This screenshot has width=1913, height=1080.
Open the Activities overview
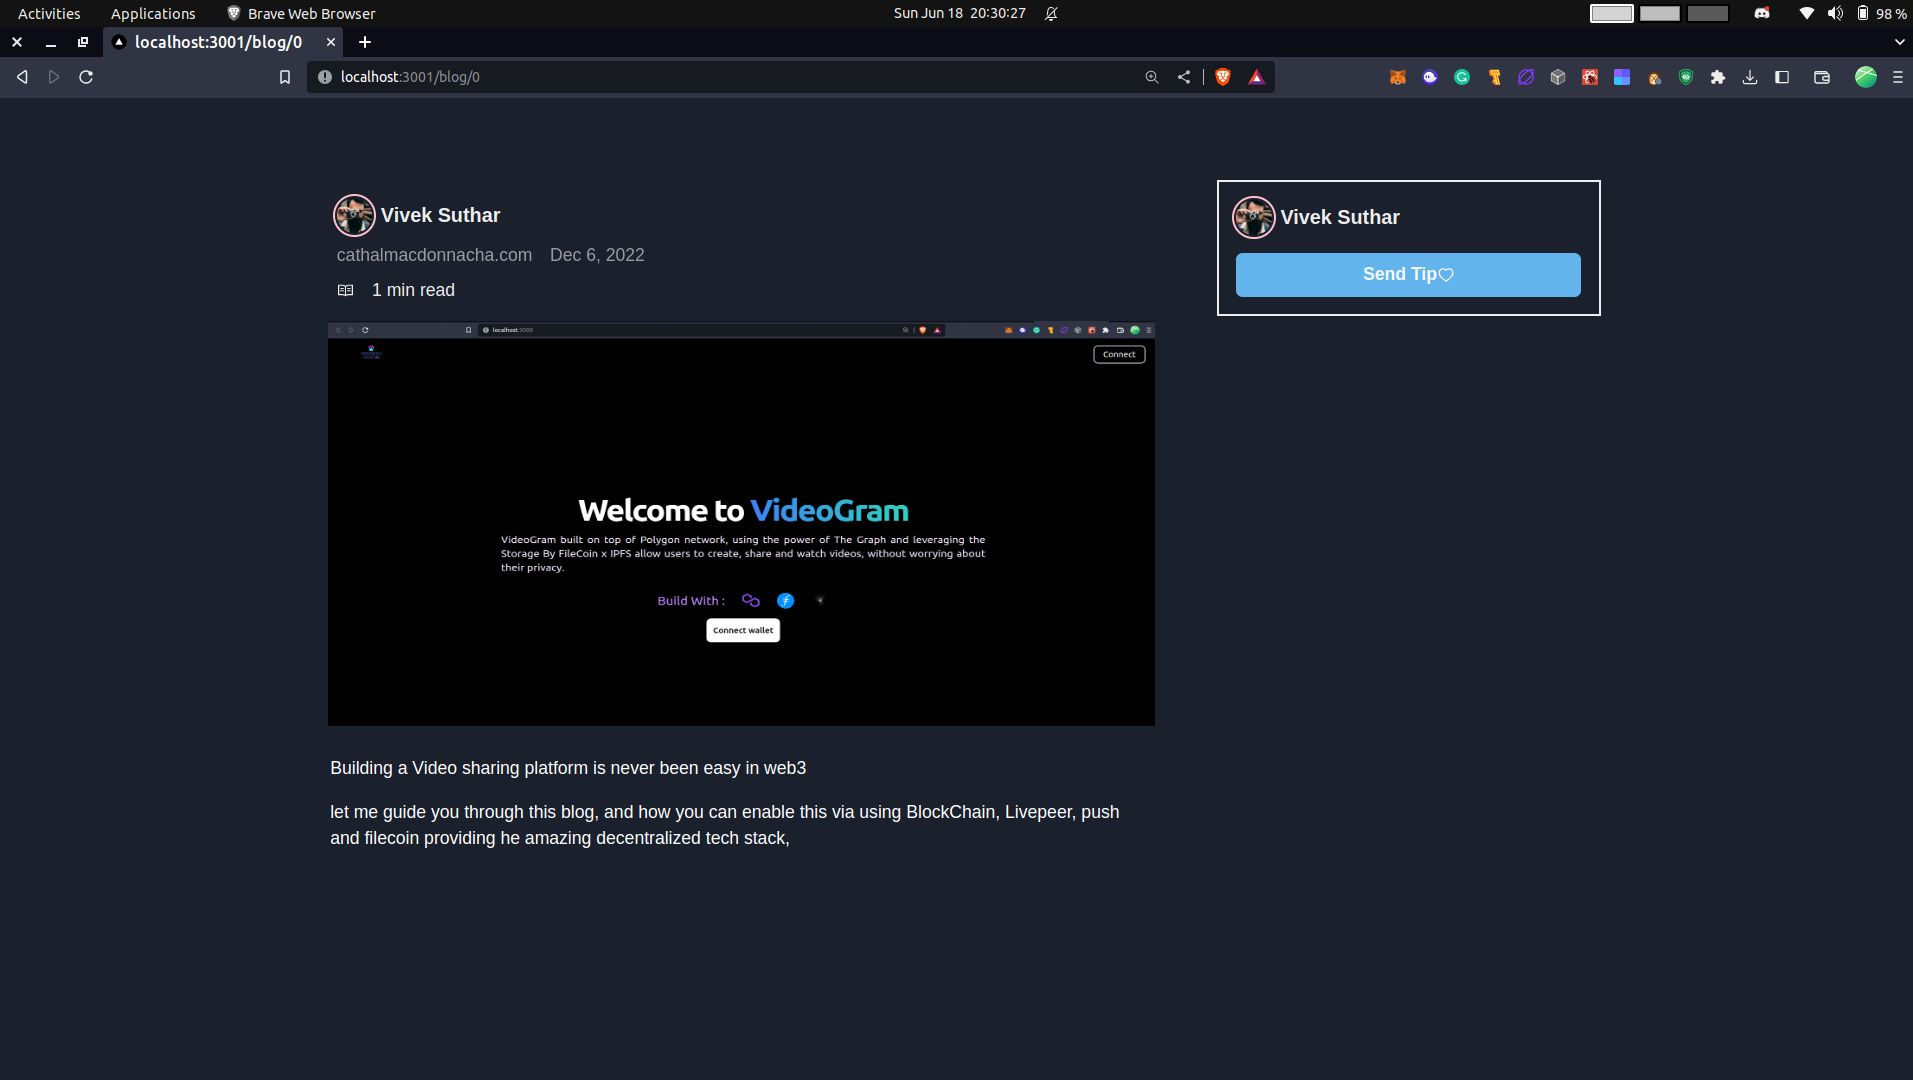[49, 13]
